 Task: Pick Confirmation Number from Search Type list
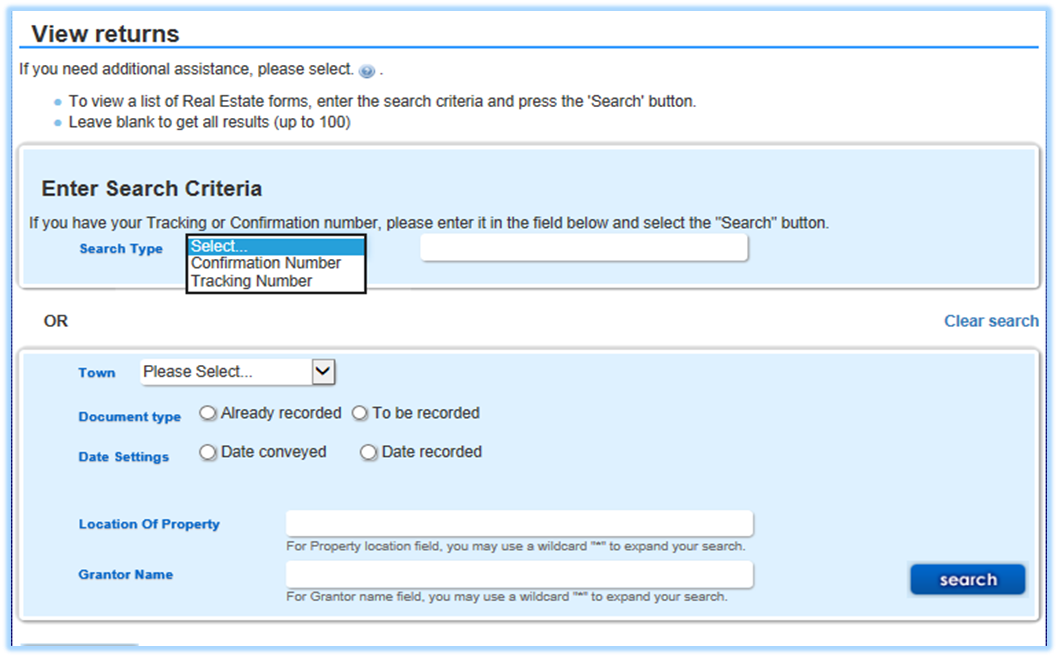point(266,264)
